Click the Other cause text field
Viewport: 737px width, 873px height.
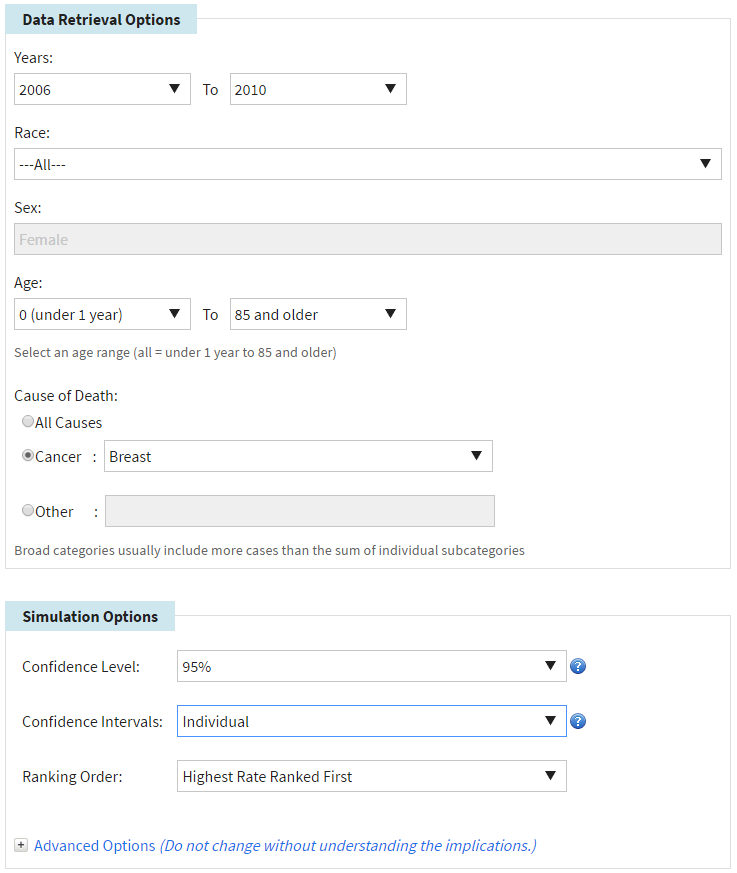coord(299,511)
